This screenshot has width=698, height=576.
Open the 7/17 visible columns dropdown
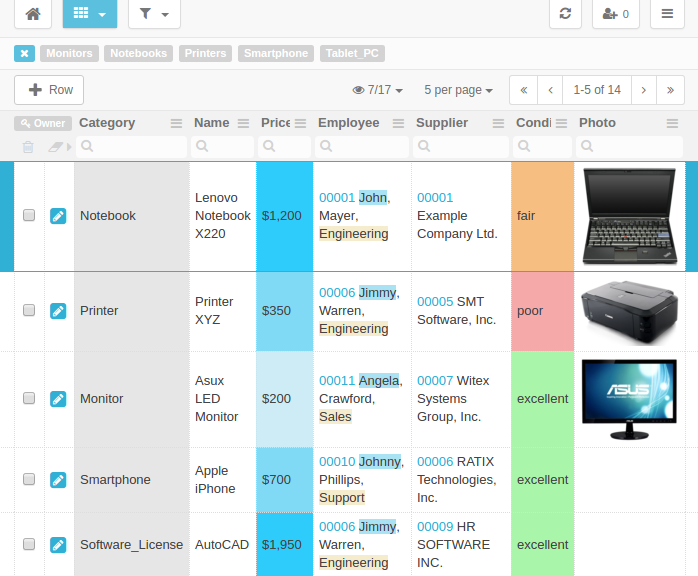pyautogui.click(x=377, y=90)
